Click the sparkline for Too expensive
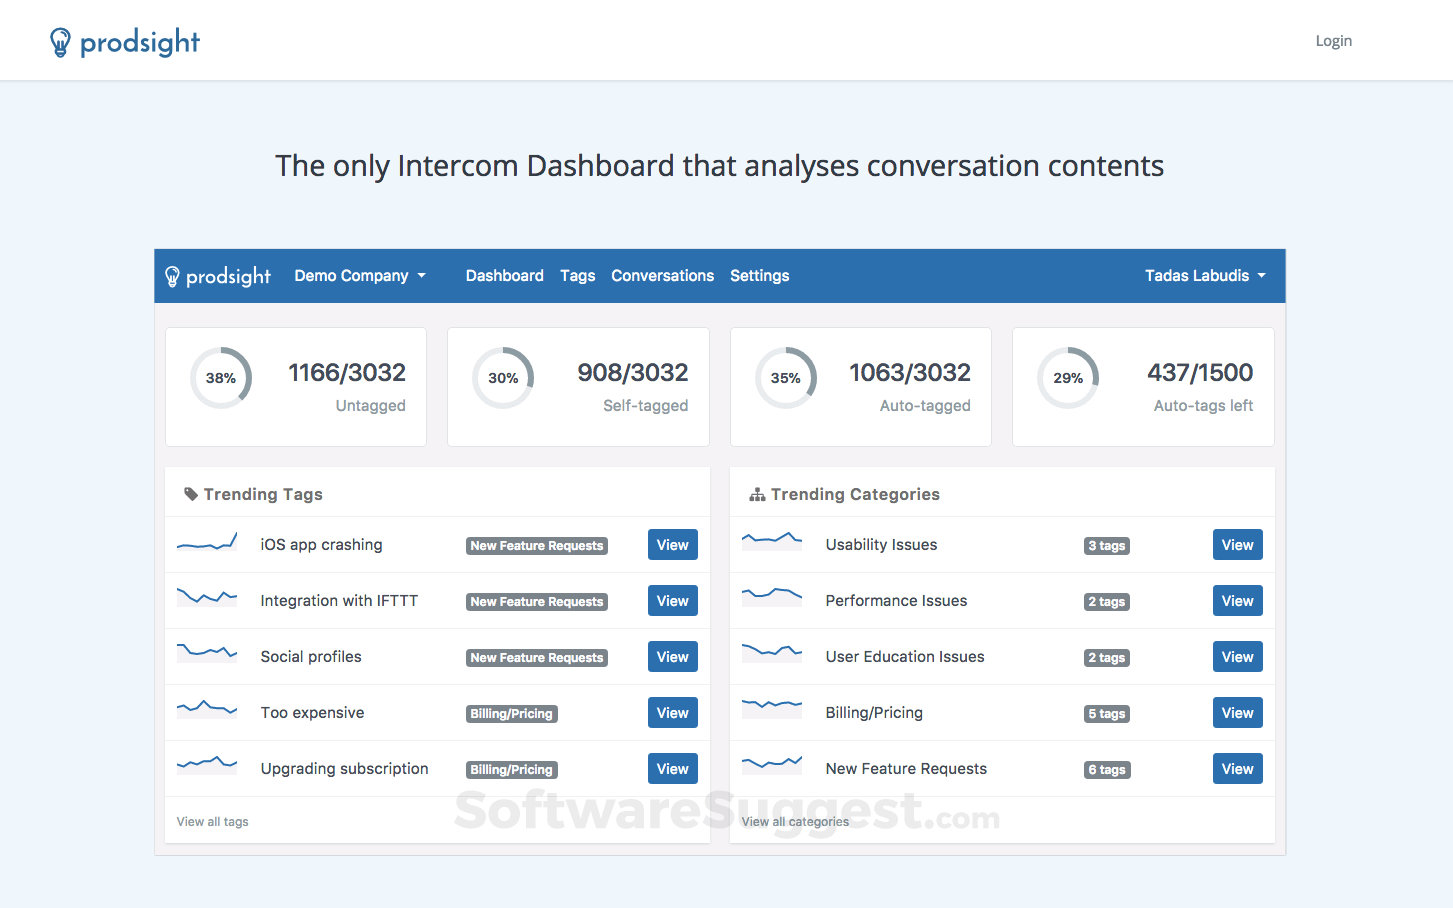 point(207,709)
